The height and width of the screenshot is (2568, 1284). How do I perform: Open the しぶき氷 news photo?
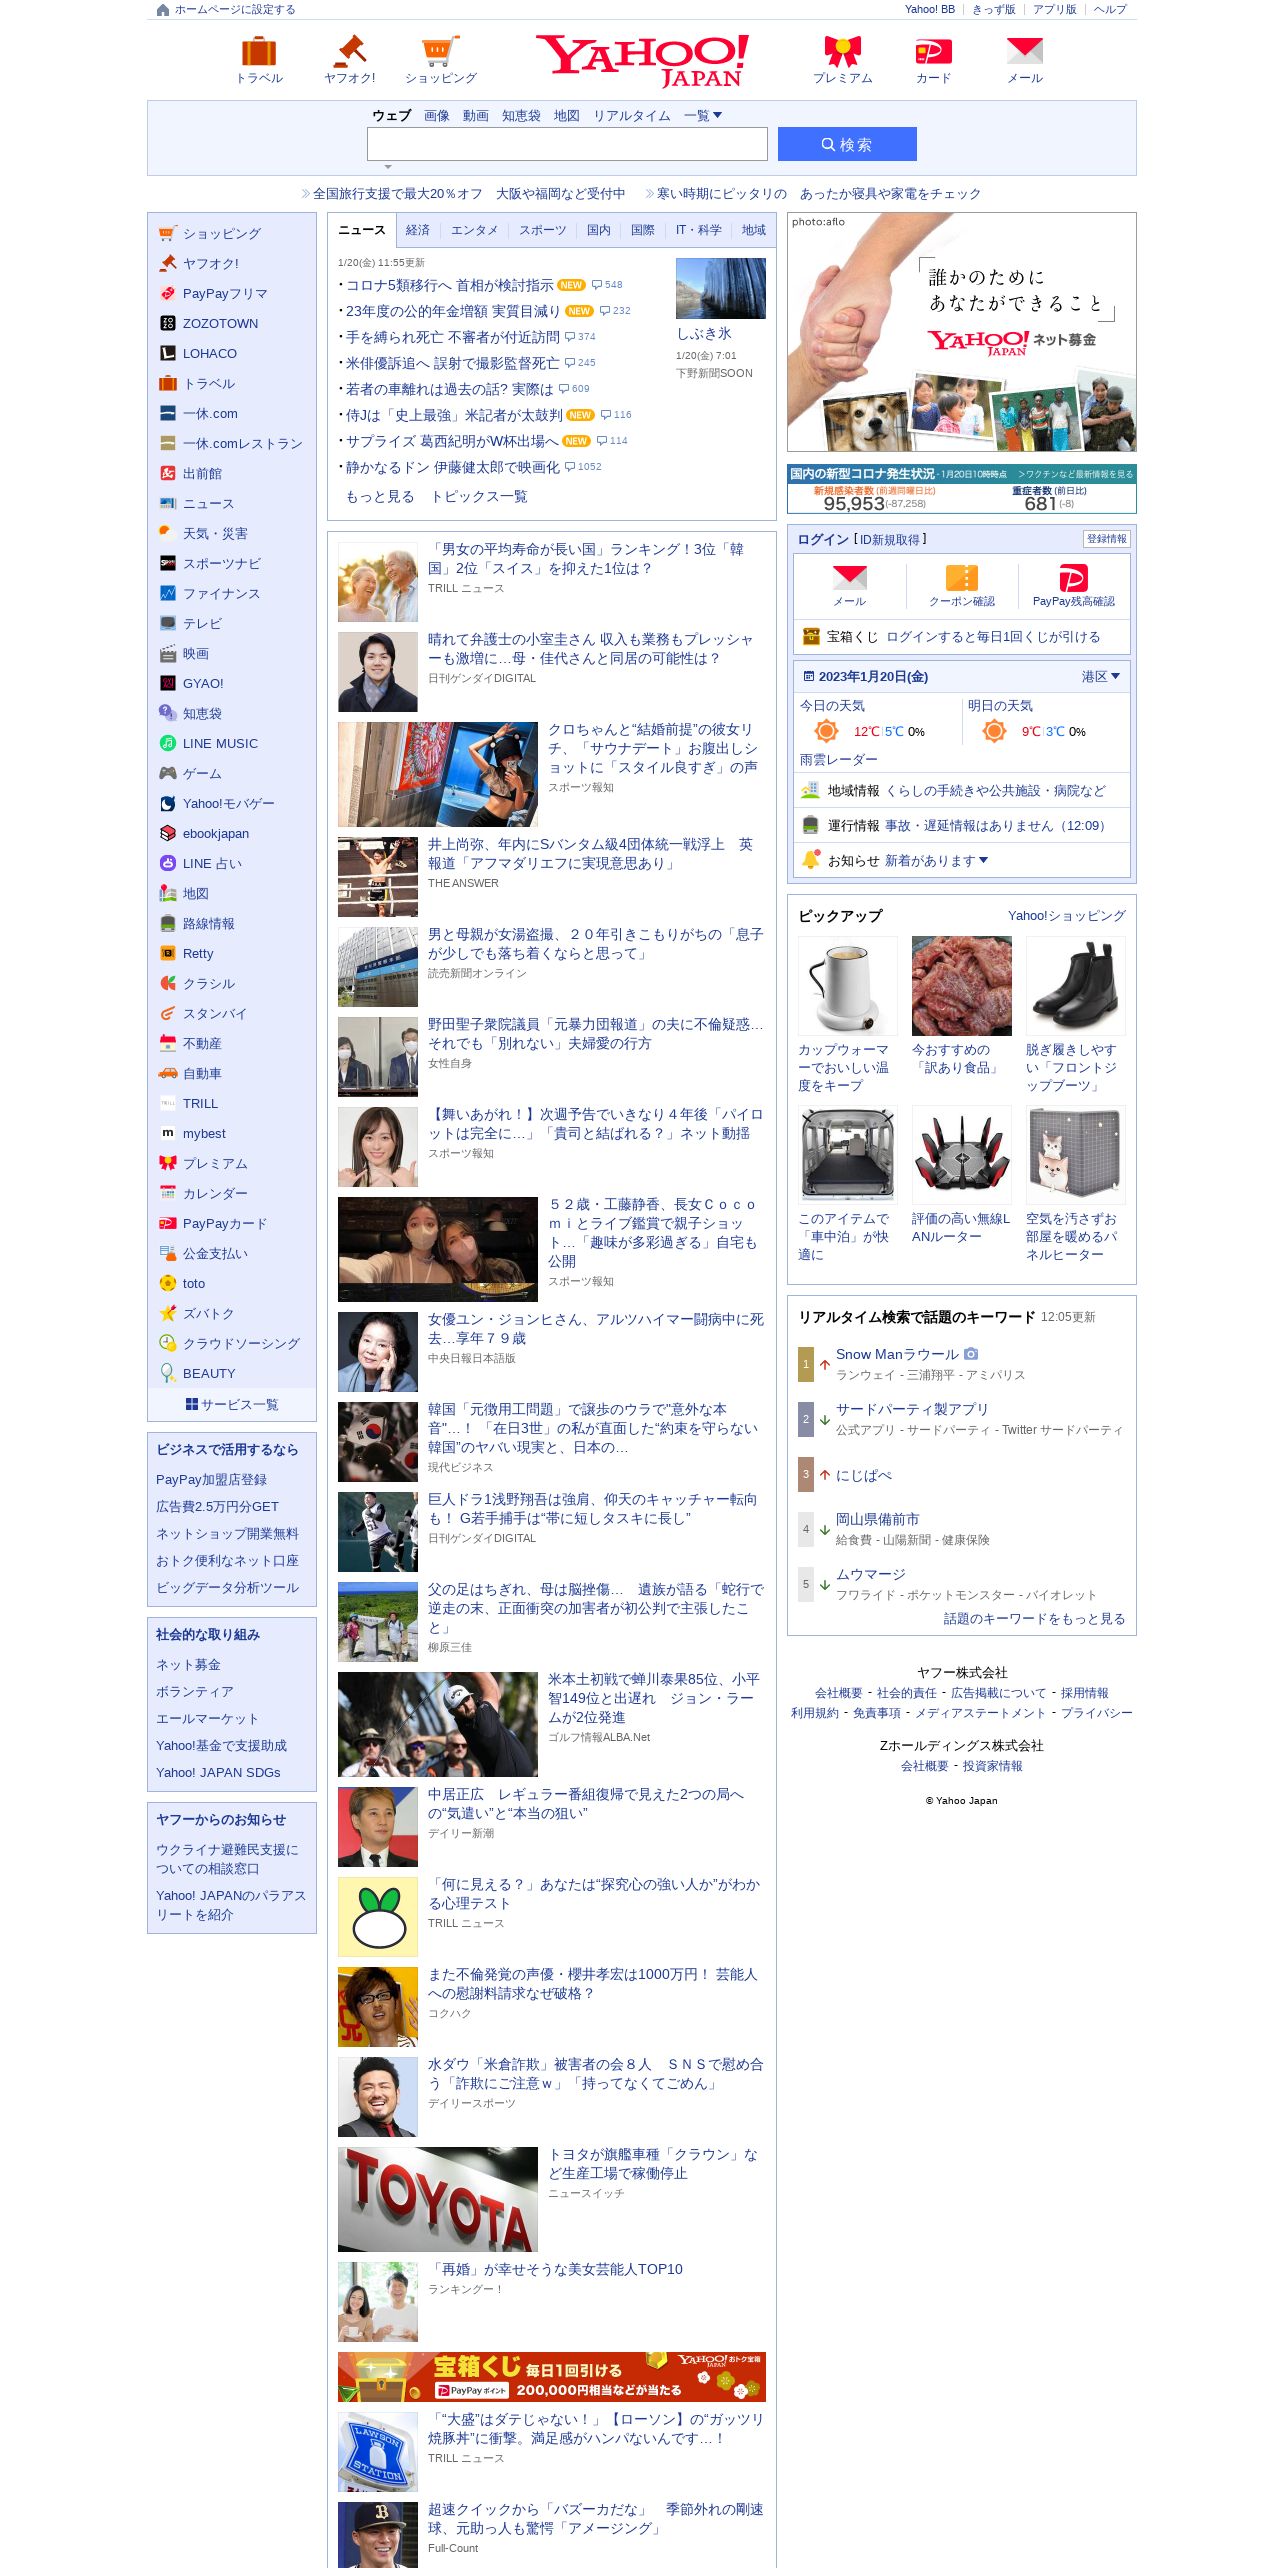point(721,288)
